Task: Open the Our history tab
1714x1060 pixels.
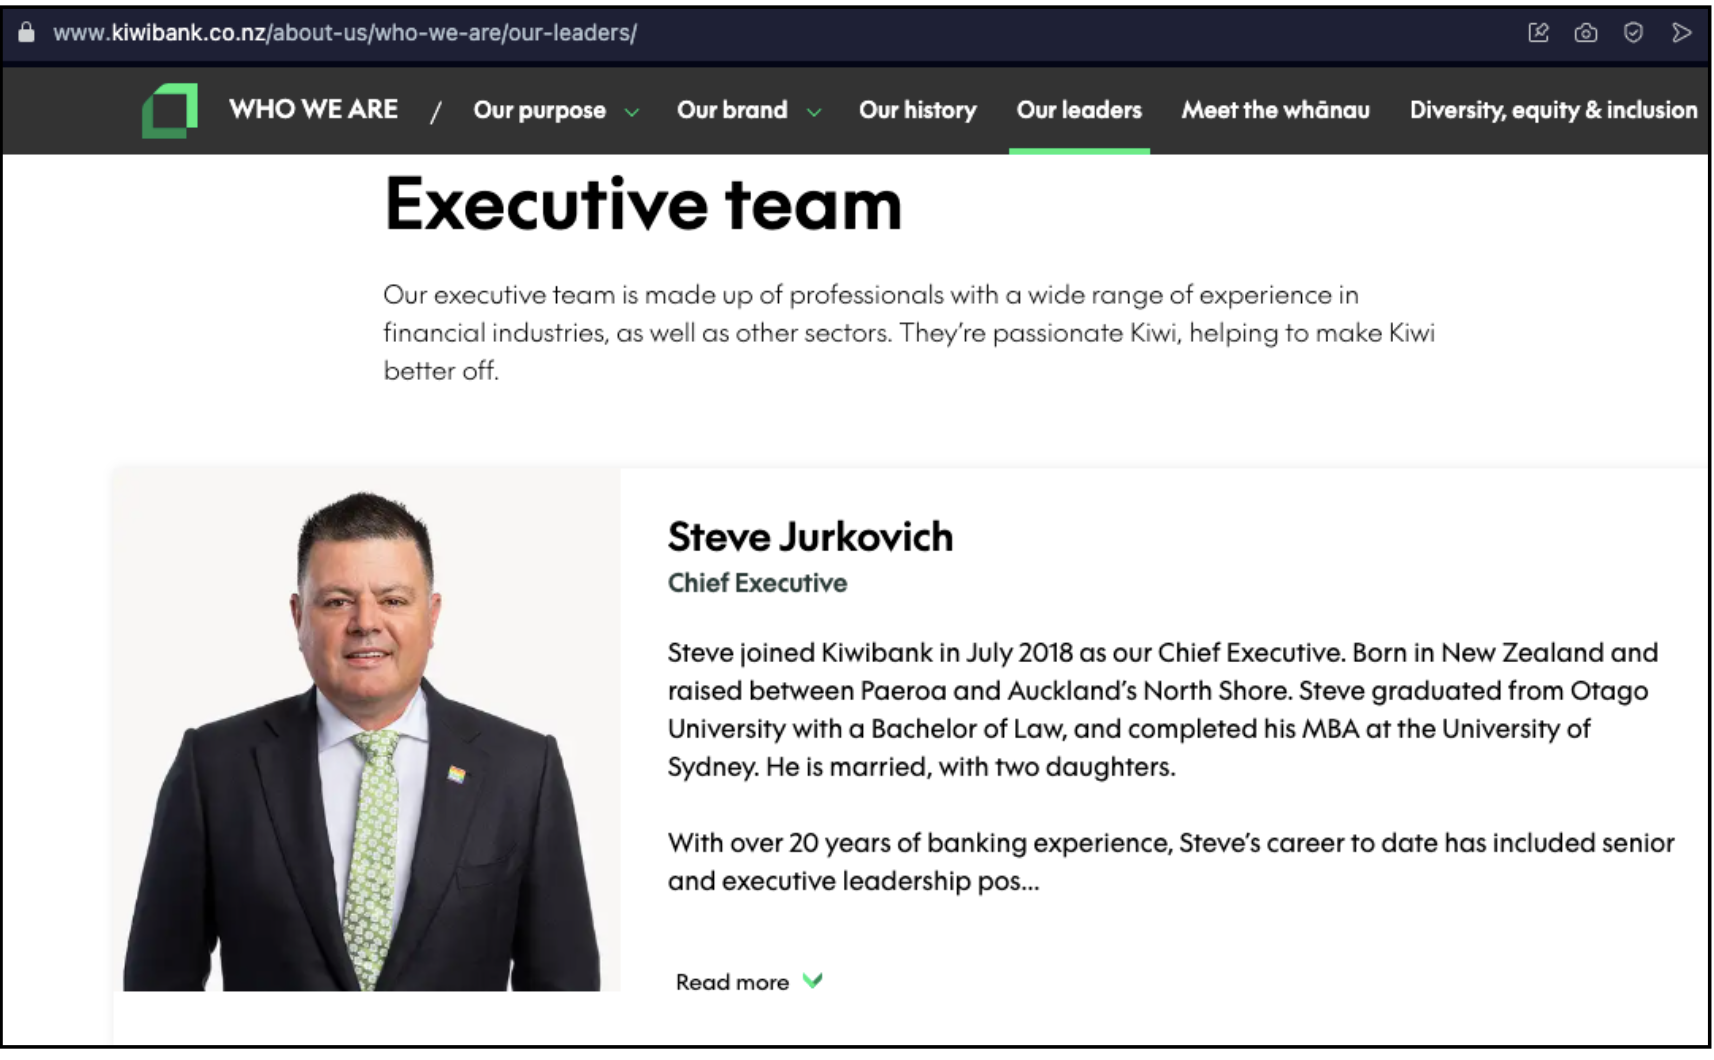Action: 917,110
